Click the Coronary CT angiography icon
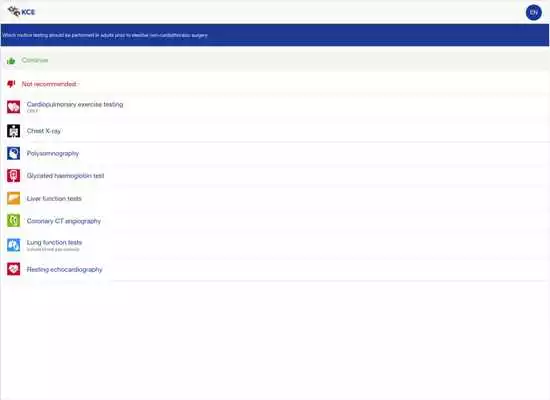This screenshot has width=550, height=400. [14, 221]
